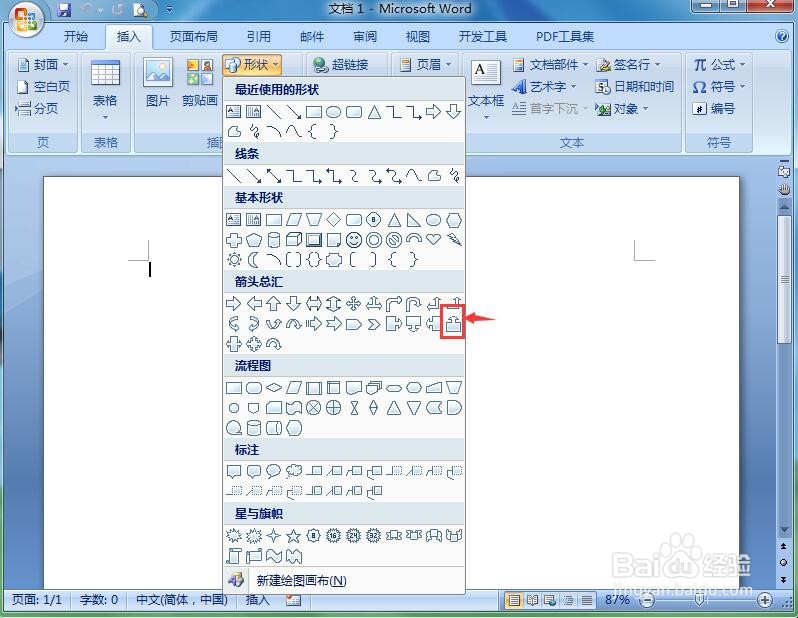798x618 pixels.
Task: Select the smiley face basic shape
Action: (x=354, y=240)
